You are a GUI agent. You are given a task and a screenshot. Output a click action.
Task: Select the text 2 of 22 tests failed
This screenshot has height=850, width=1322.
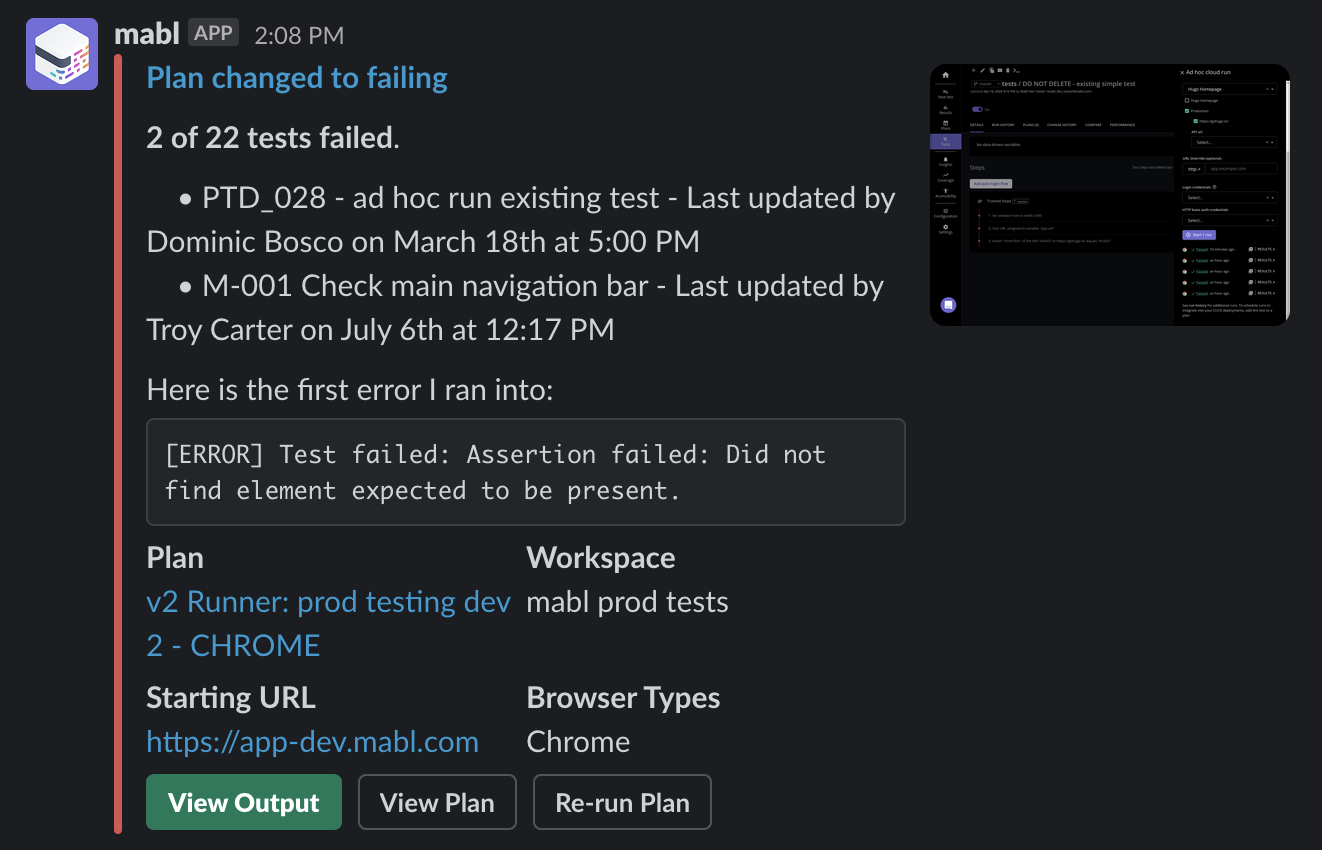pos(273,138)
